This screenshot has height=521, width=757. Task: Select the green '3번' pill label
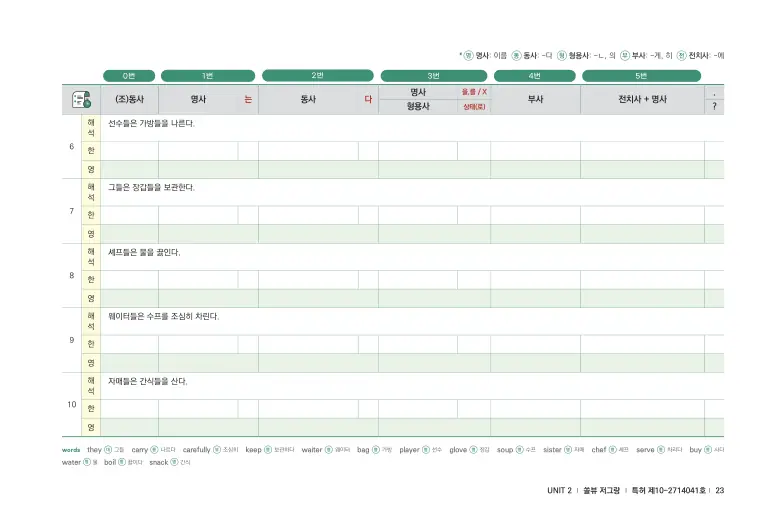point(434,76)
